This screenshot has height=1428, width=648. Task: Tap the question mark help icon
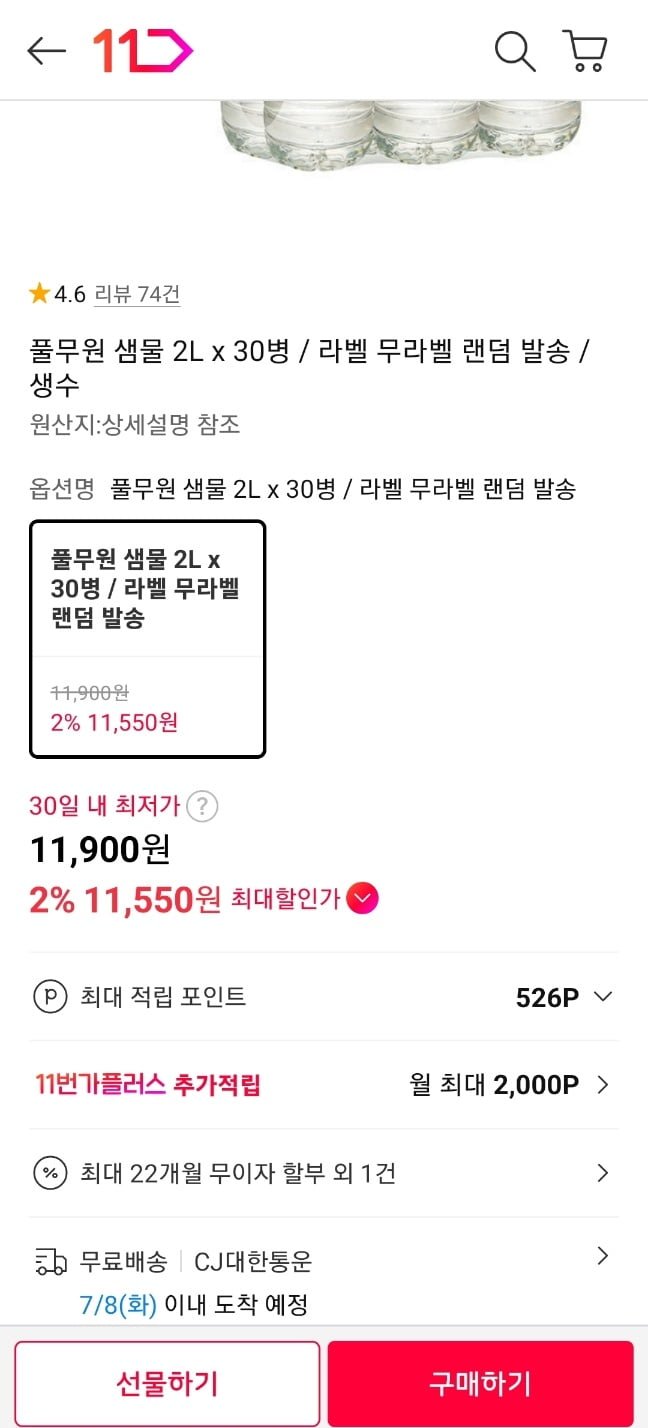tap(203, 806)
